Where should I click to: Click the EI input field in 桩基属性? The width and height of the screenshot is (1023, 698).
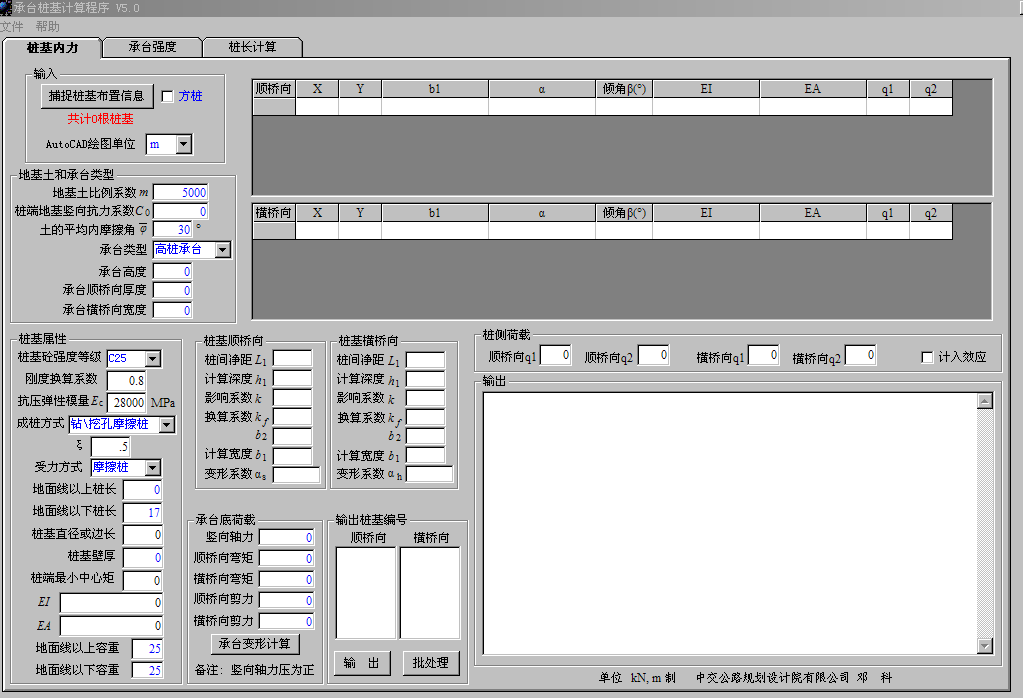(112, 603)
